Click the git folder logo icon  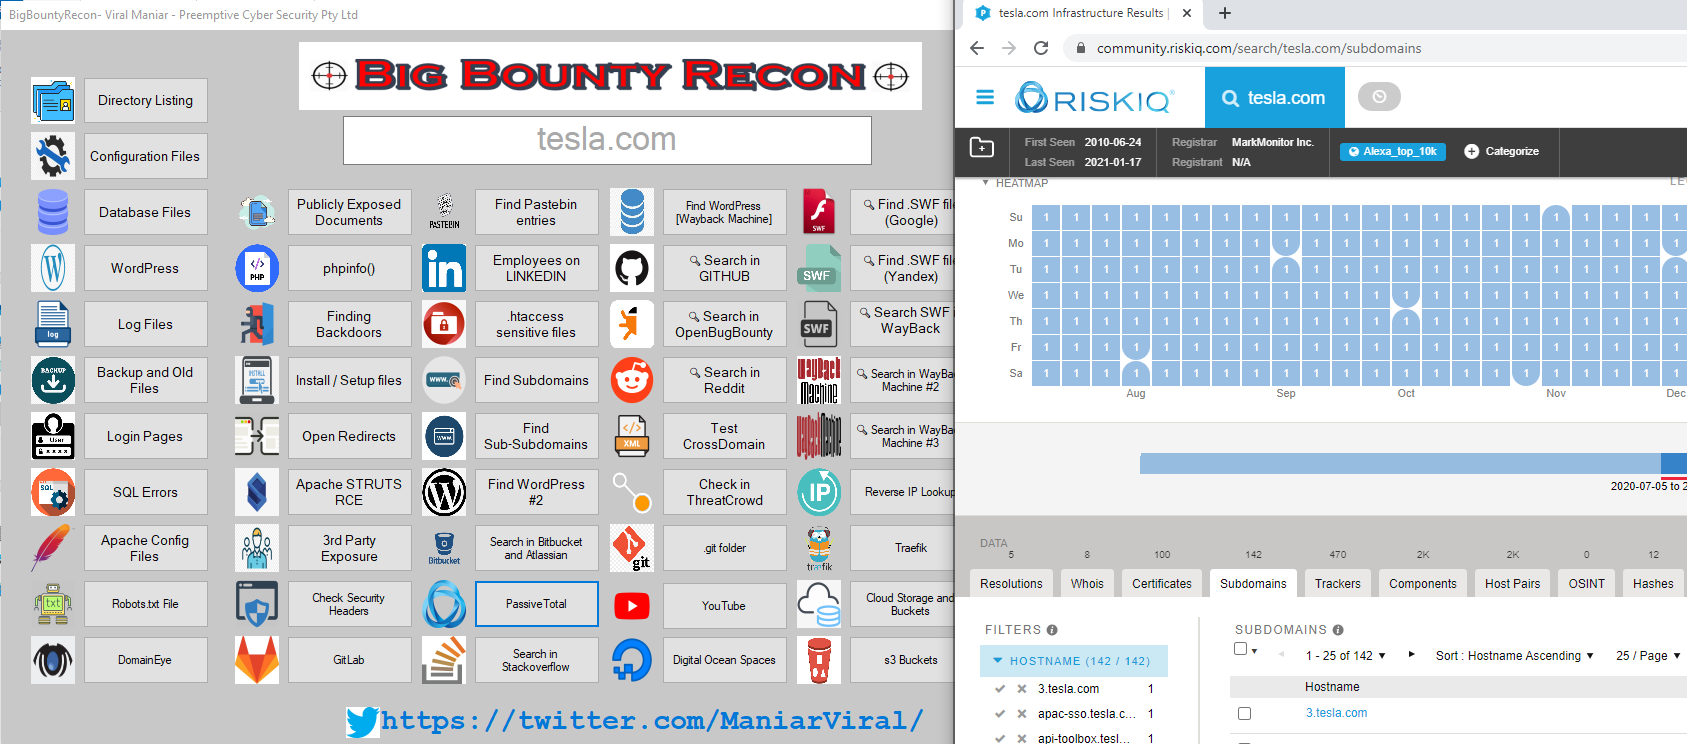coord(632,548)
